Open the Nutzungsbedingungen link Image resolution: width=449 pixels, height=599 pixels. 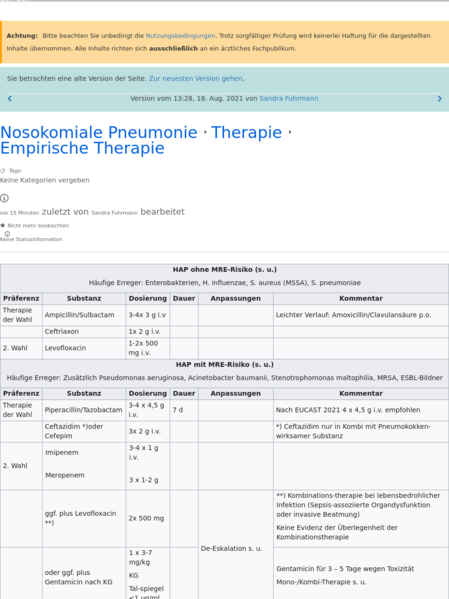(x=180, y=36)
